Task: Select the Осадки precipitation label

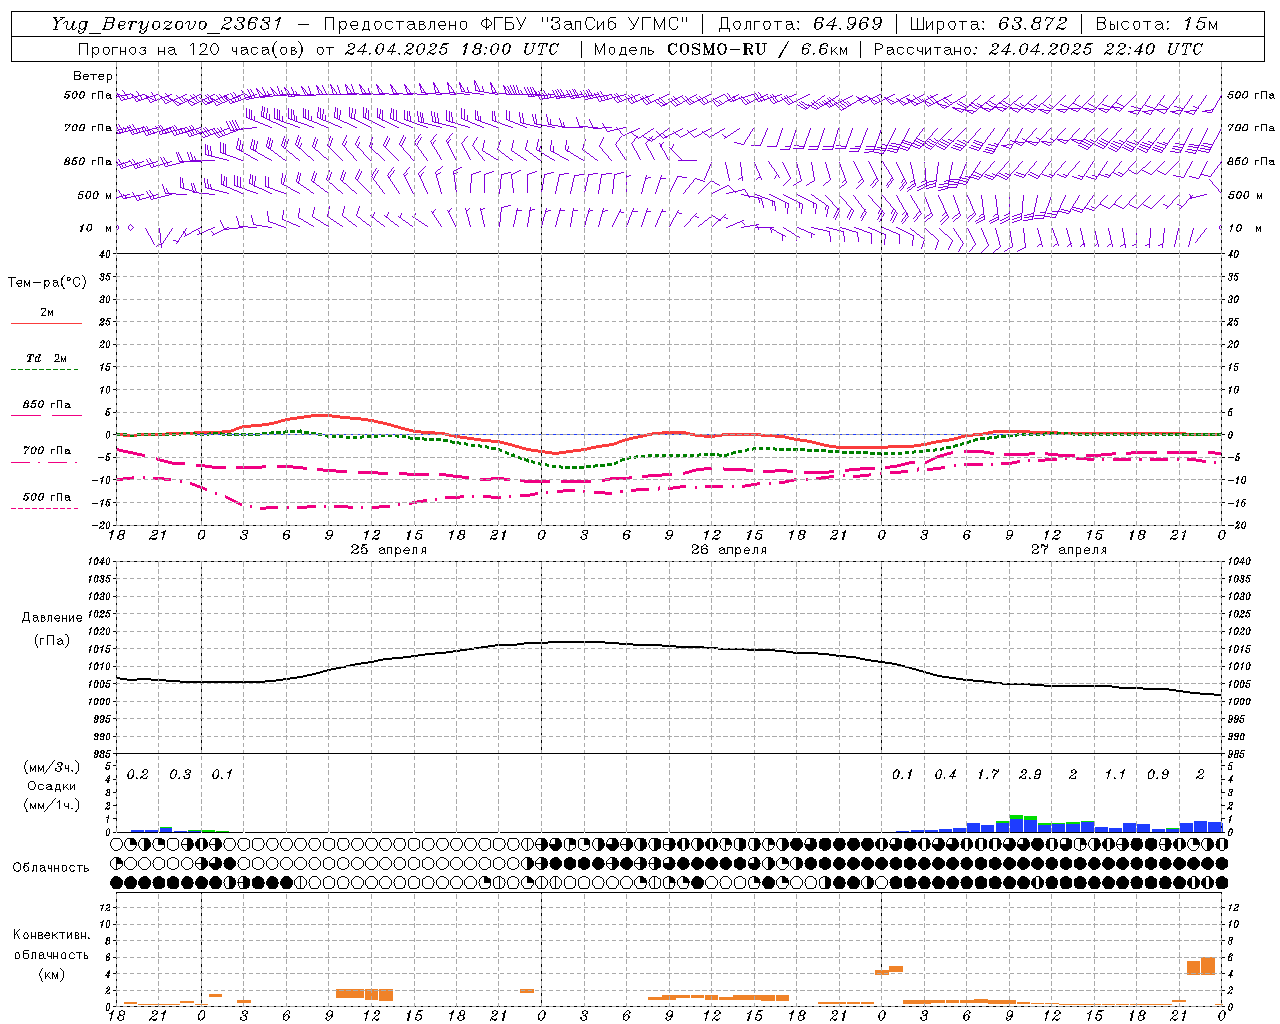Action: [x=52, y=786]
